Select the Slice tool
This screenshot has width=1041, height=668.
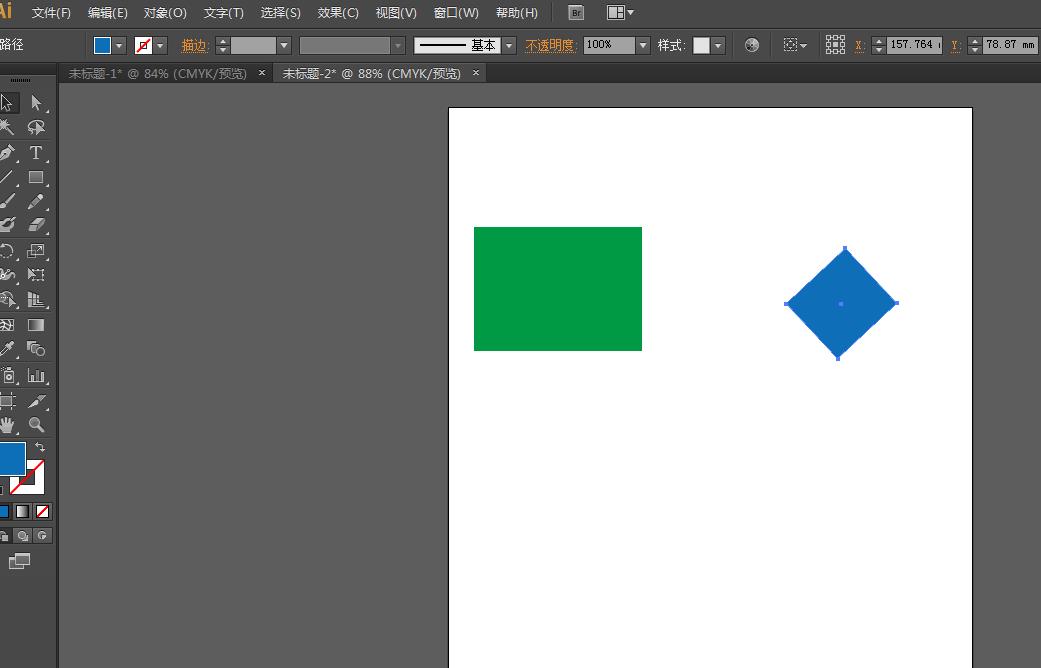pyautogui.click(x=36, y=400)
